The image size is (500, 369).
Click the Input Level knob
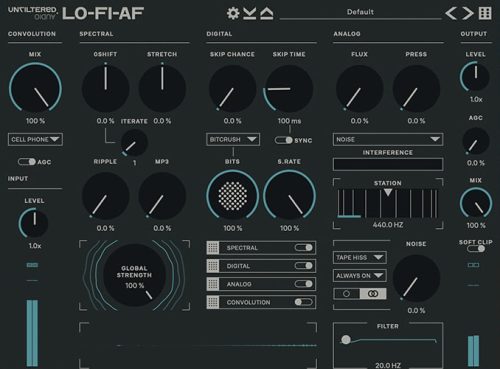[x=34, y=223]
